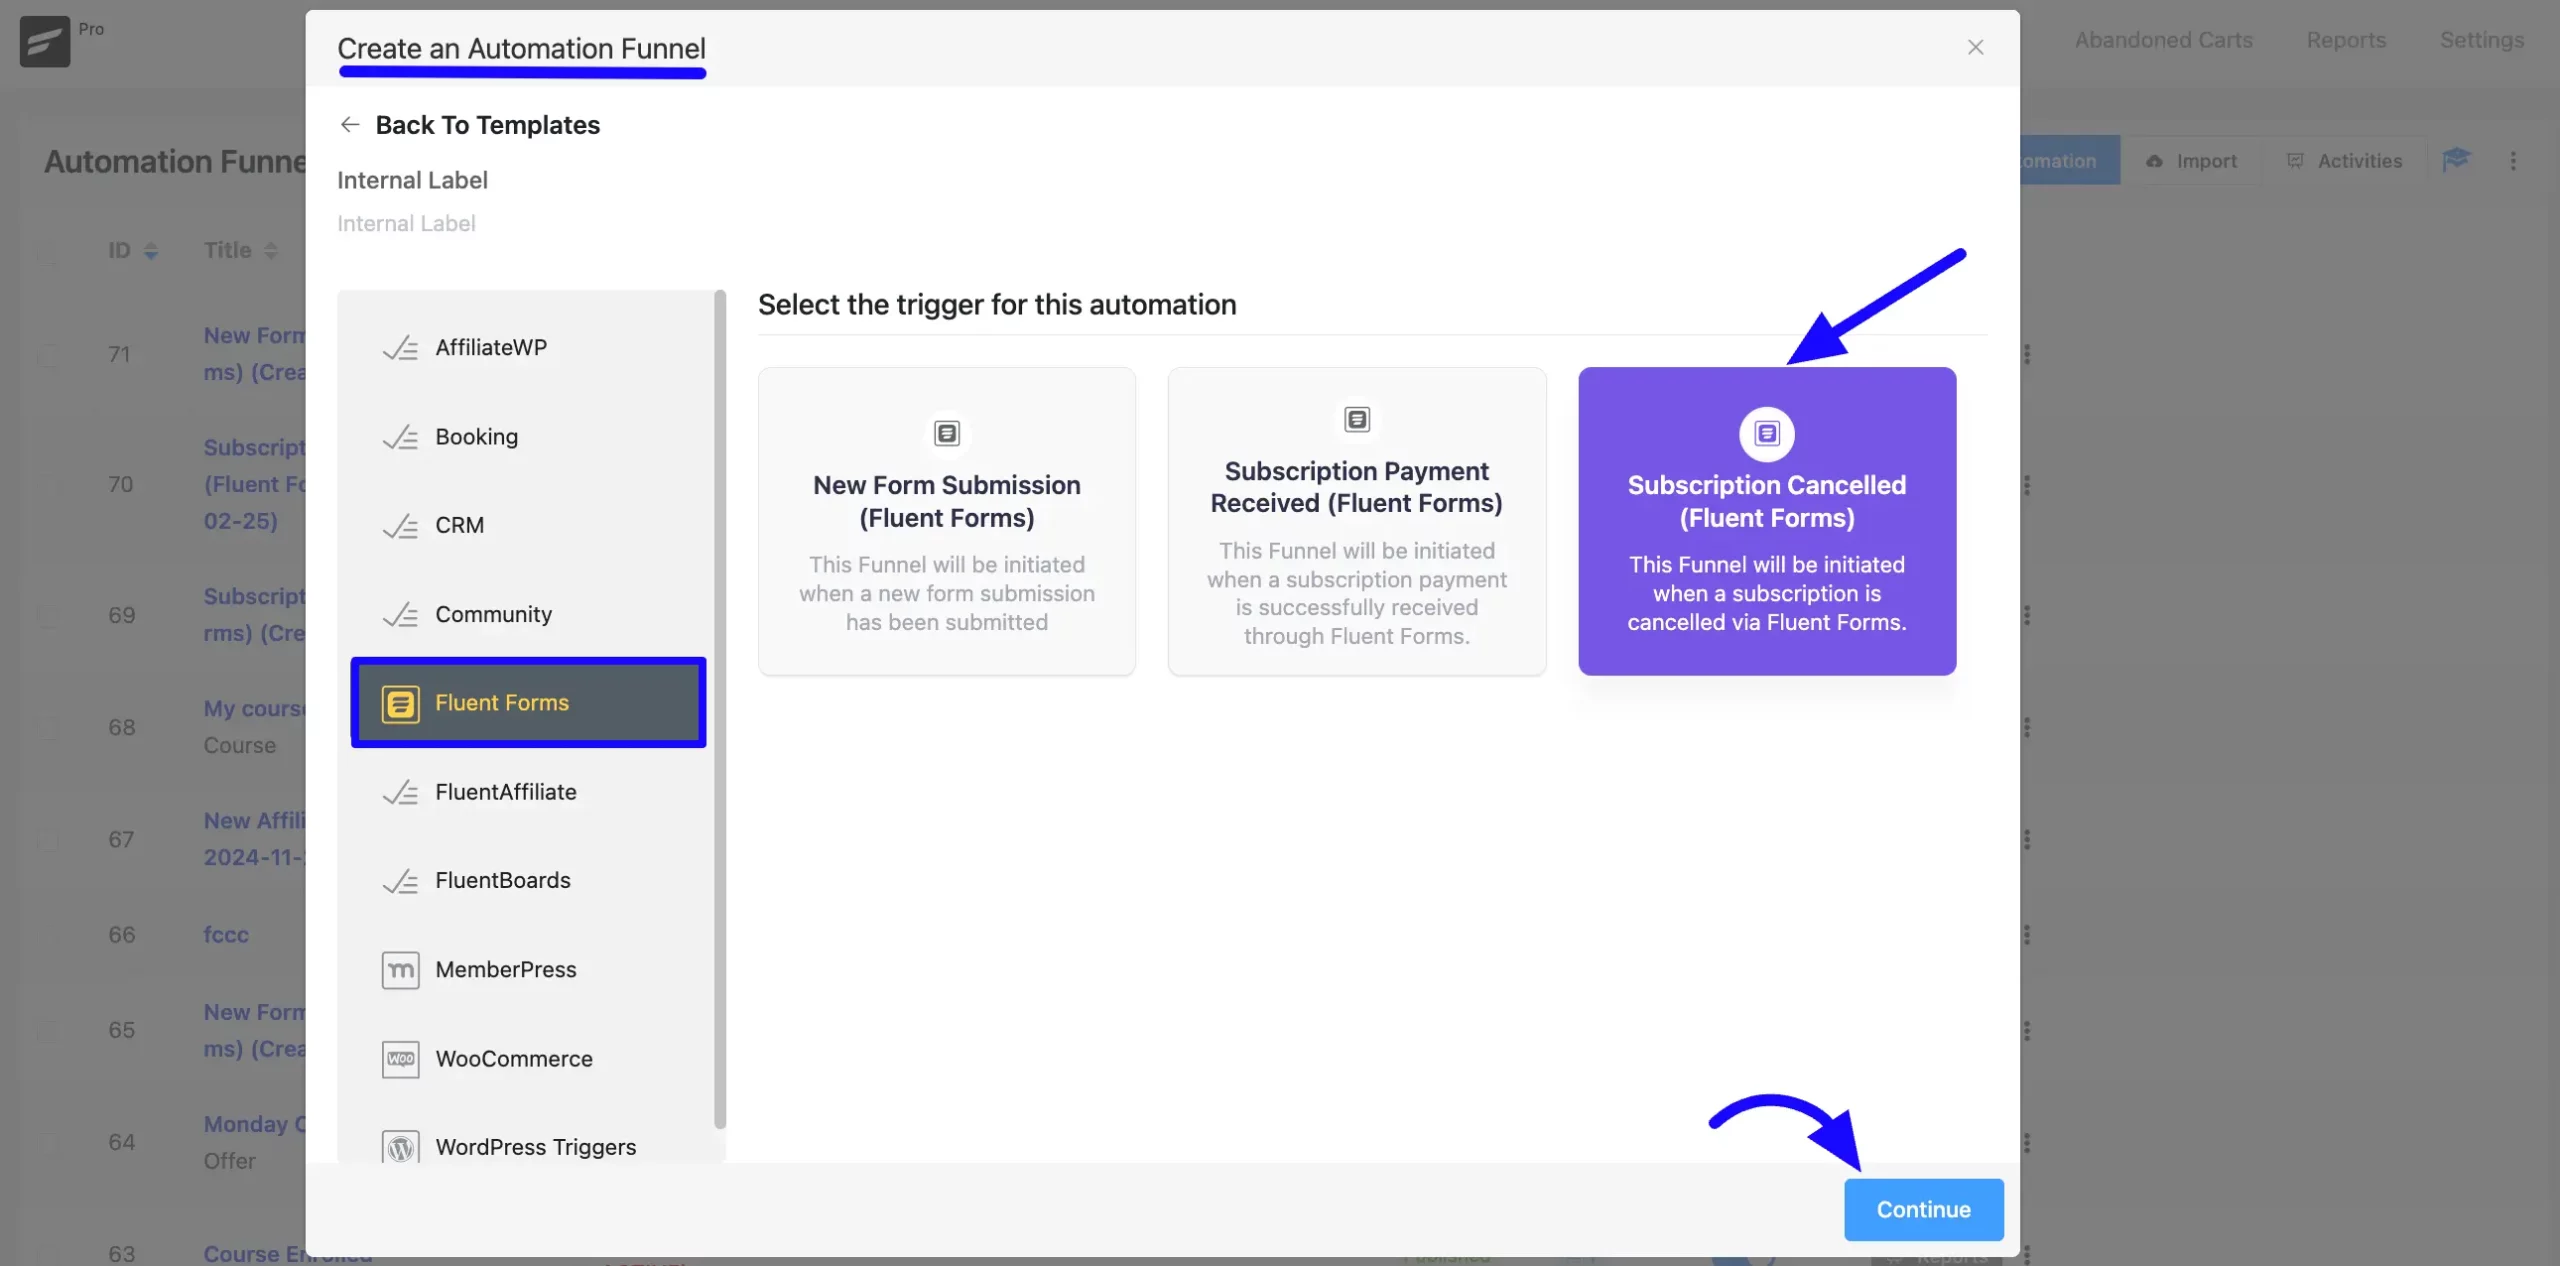
Task: Open row 70 three-dot actions menu
Action: pyautogui.click(x=2027, y=484)
